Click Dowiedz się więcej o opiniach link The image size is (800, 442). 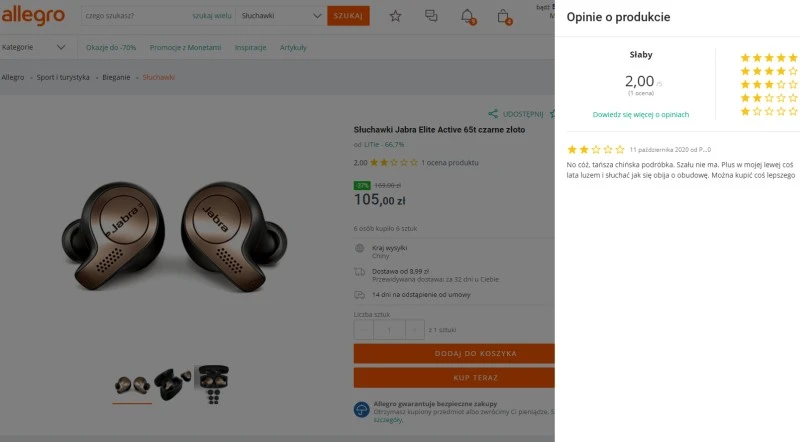640,114
